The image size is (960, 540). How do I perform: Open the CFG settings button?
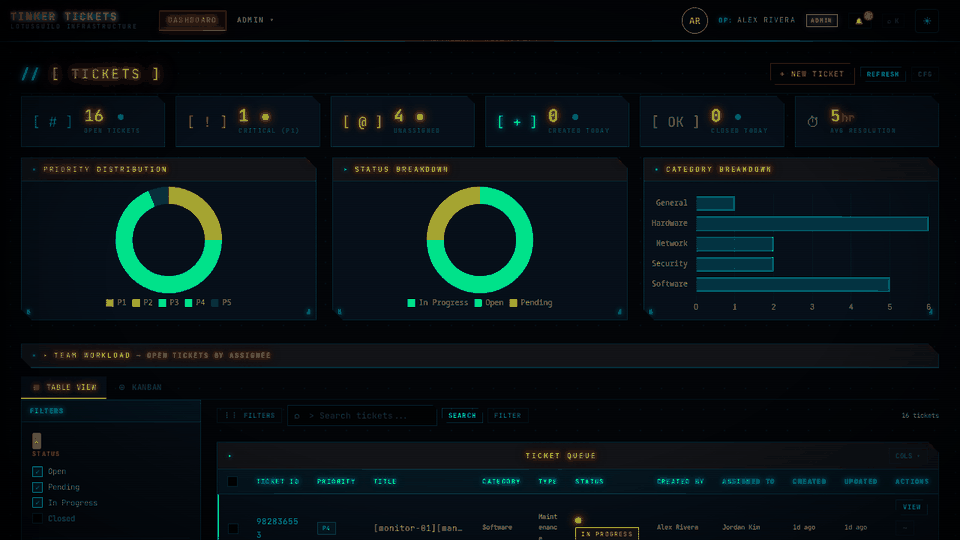point(924,74)
